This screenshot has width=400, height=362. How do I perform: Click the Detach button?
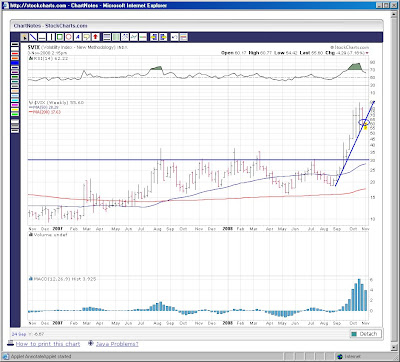[365, 334]
